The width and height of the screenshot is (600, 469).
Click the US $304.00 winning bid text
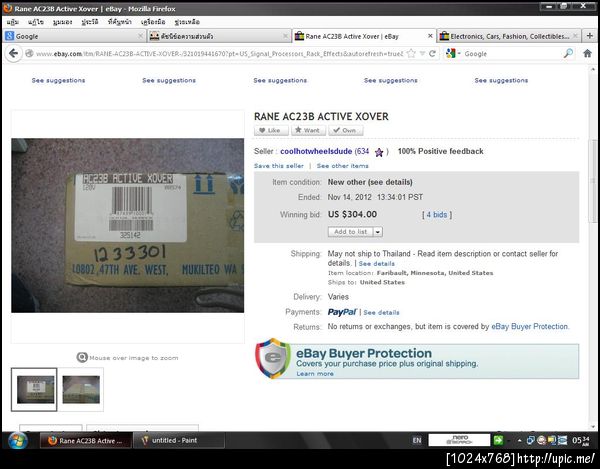tap(352, 214)
